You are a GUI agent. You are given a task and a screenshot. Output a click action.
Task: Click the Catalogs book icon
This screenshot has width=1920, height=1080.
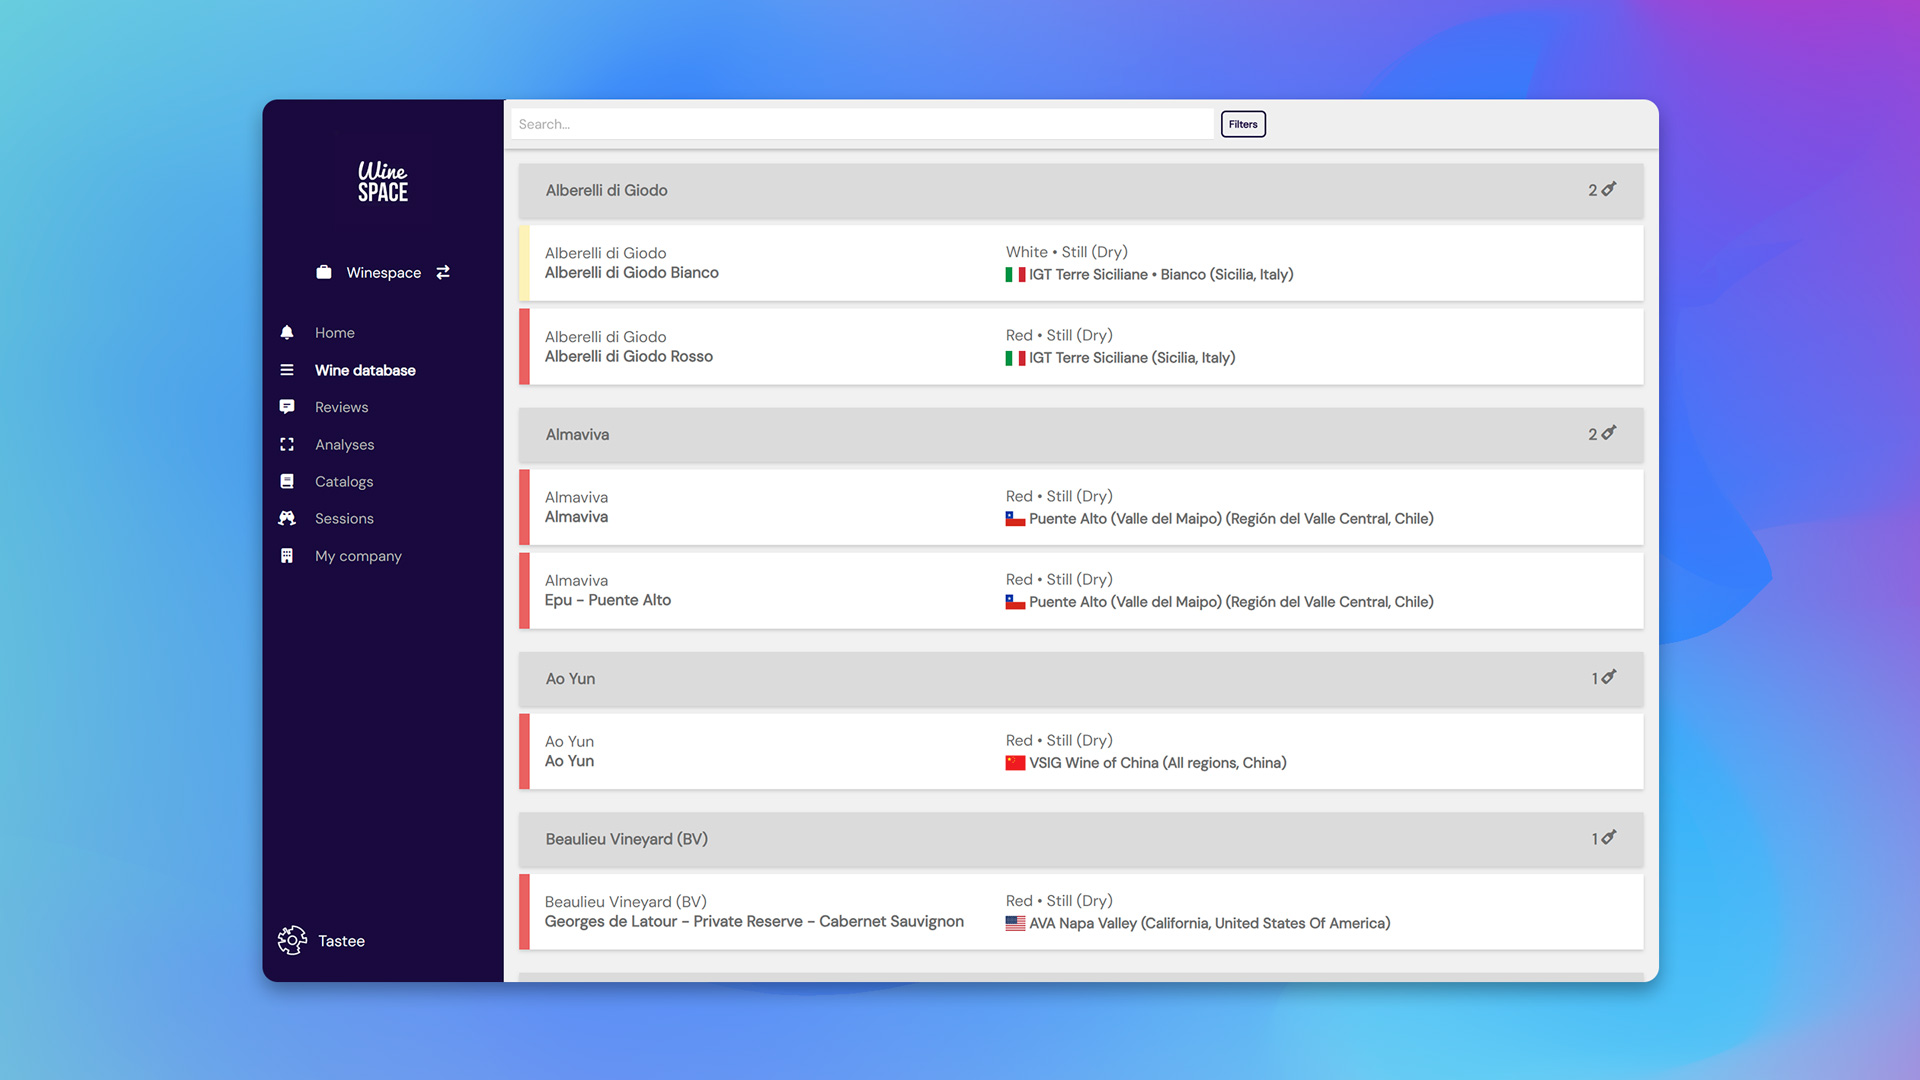click(287, 481)
